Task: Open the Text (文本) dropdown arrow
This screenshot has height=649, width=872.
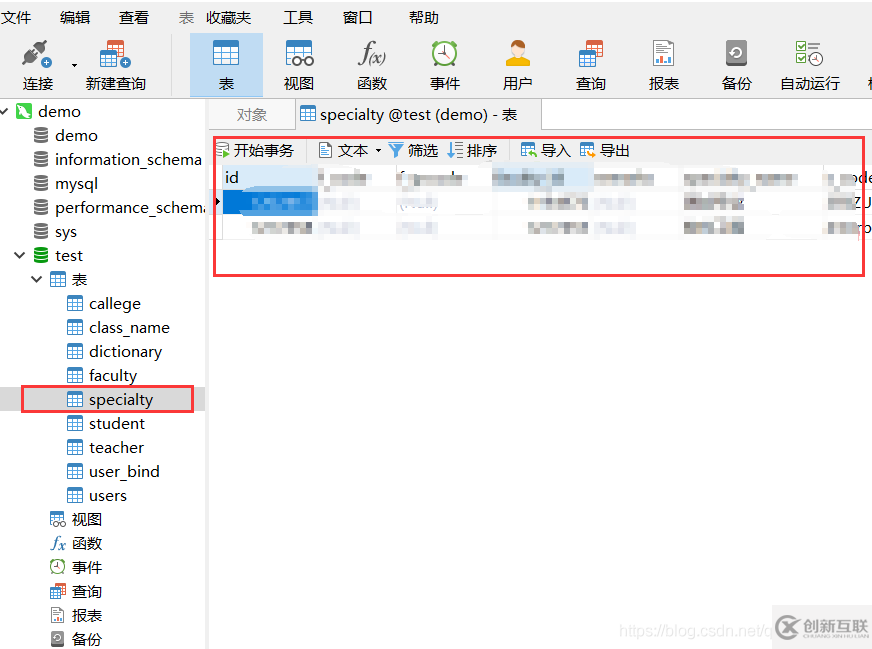Action: 378,150
